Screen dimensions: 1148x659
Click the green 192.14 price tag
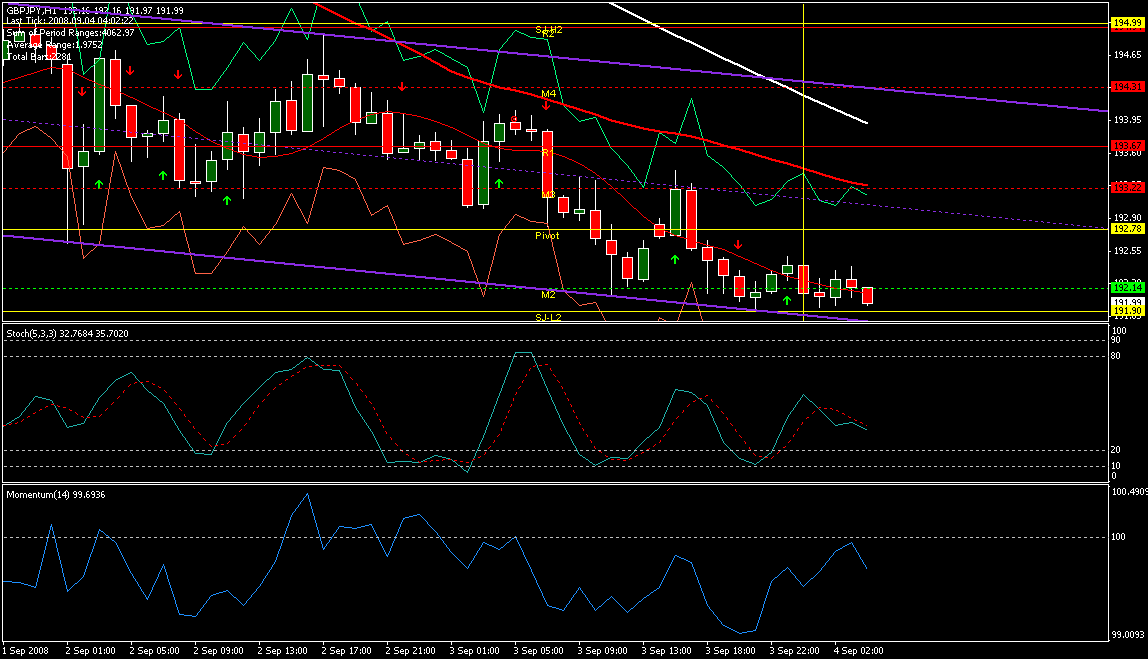coord(1127,288)
